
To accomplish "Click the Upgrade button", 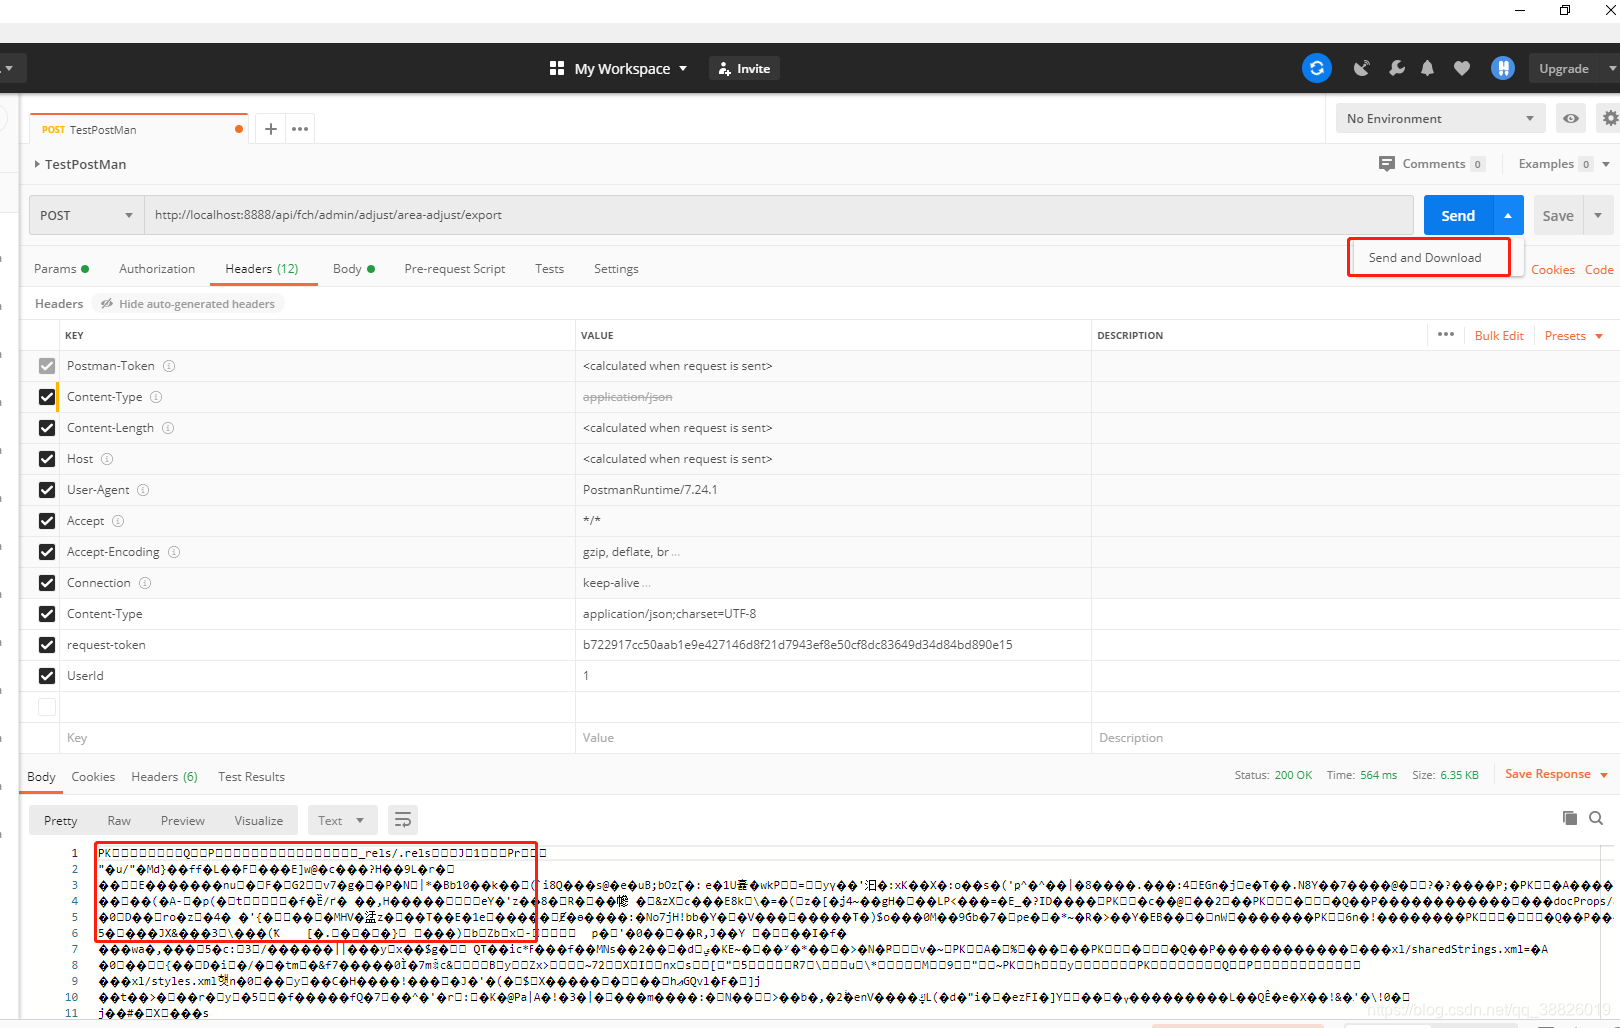I will point(1564,68).
